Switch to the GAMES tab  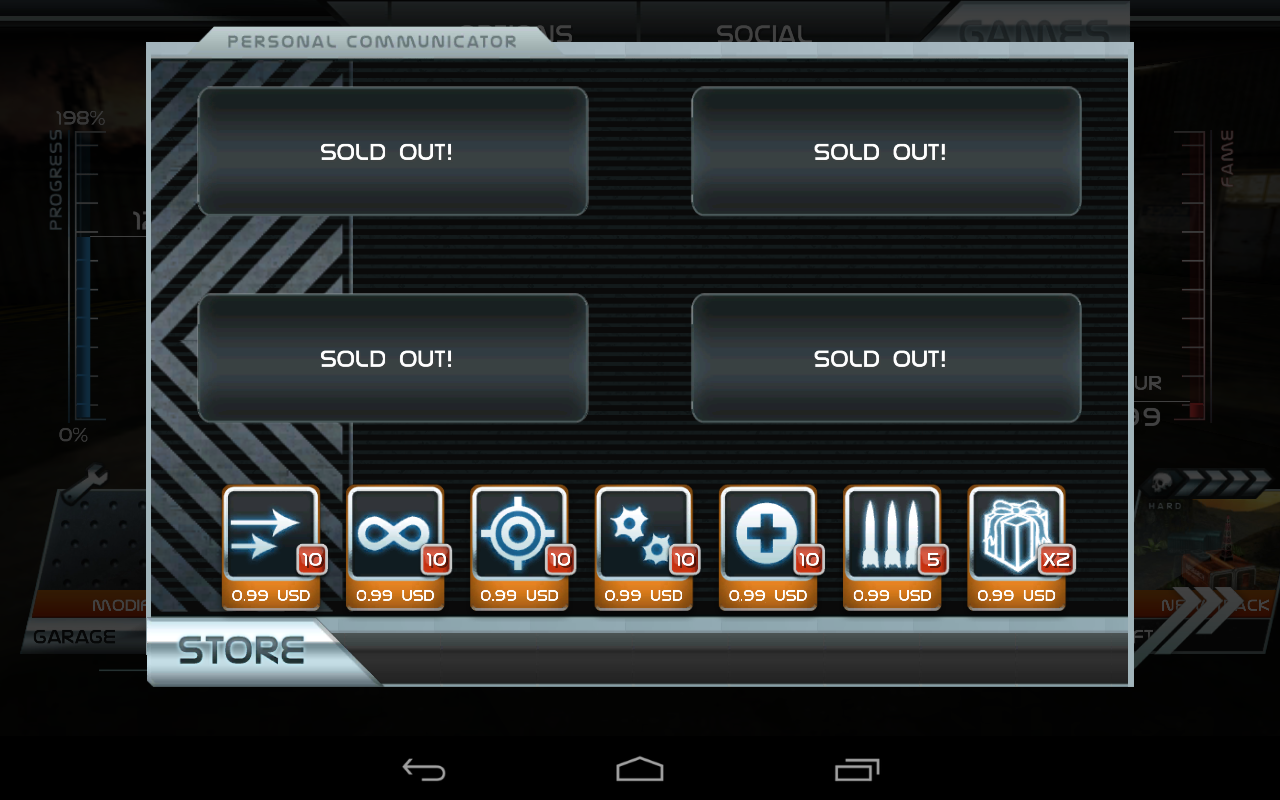[1034, 28]
